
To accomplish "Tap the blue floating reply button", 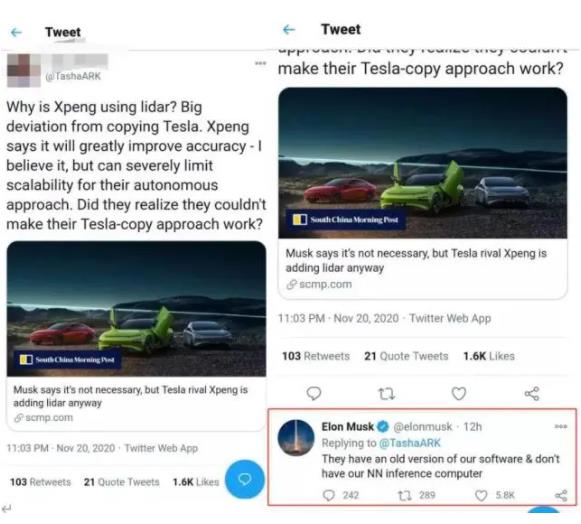I will (x=245, y=479).
